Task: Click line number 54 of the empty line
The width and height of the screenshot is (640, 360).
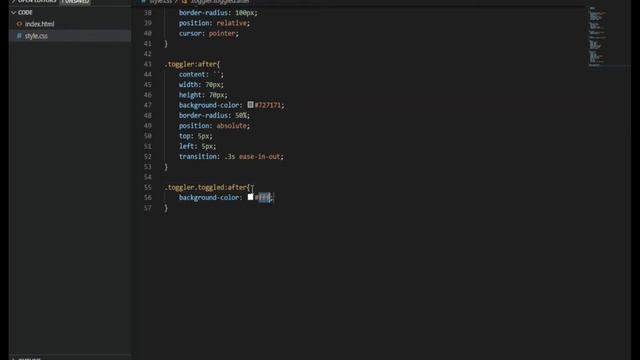Action: tap(147, 177)
